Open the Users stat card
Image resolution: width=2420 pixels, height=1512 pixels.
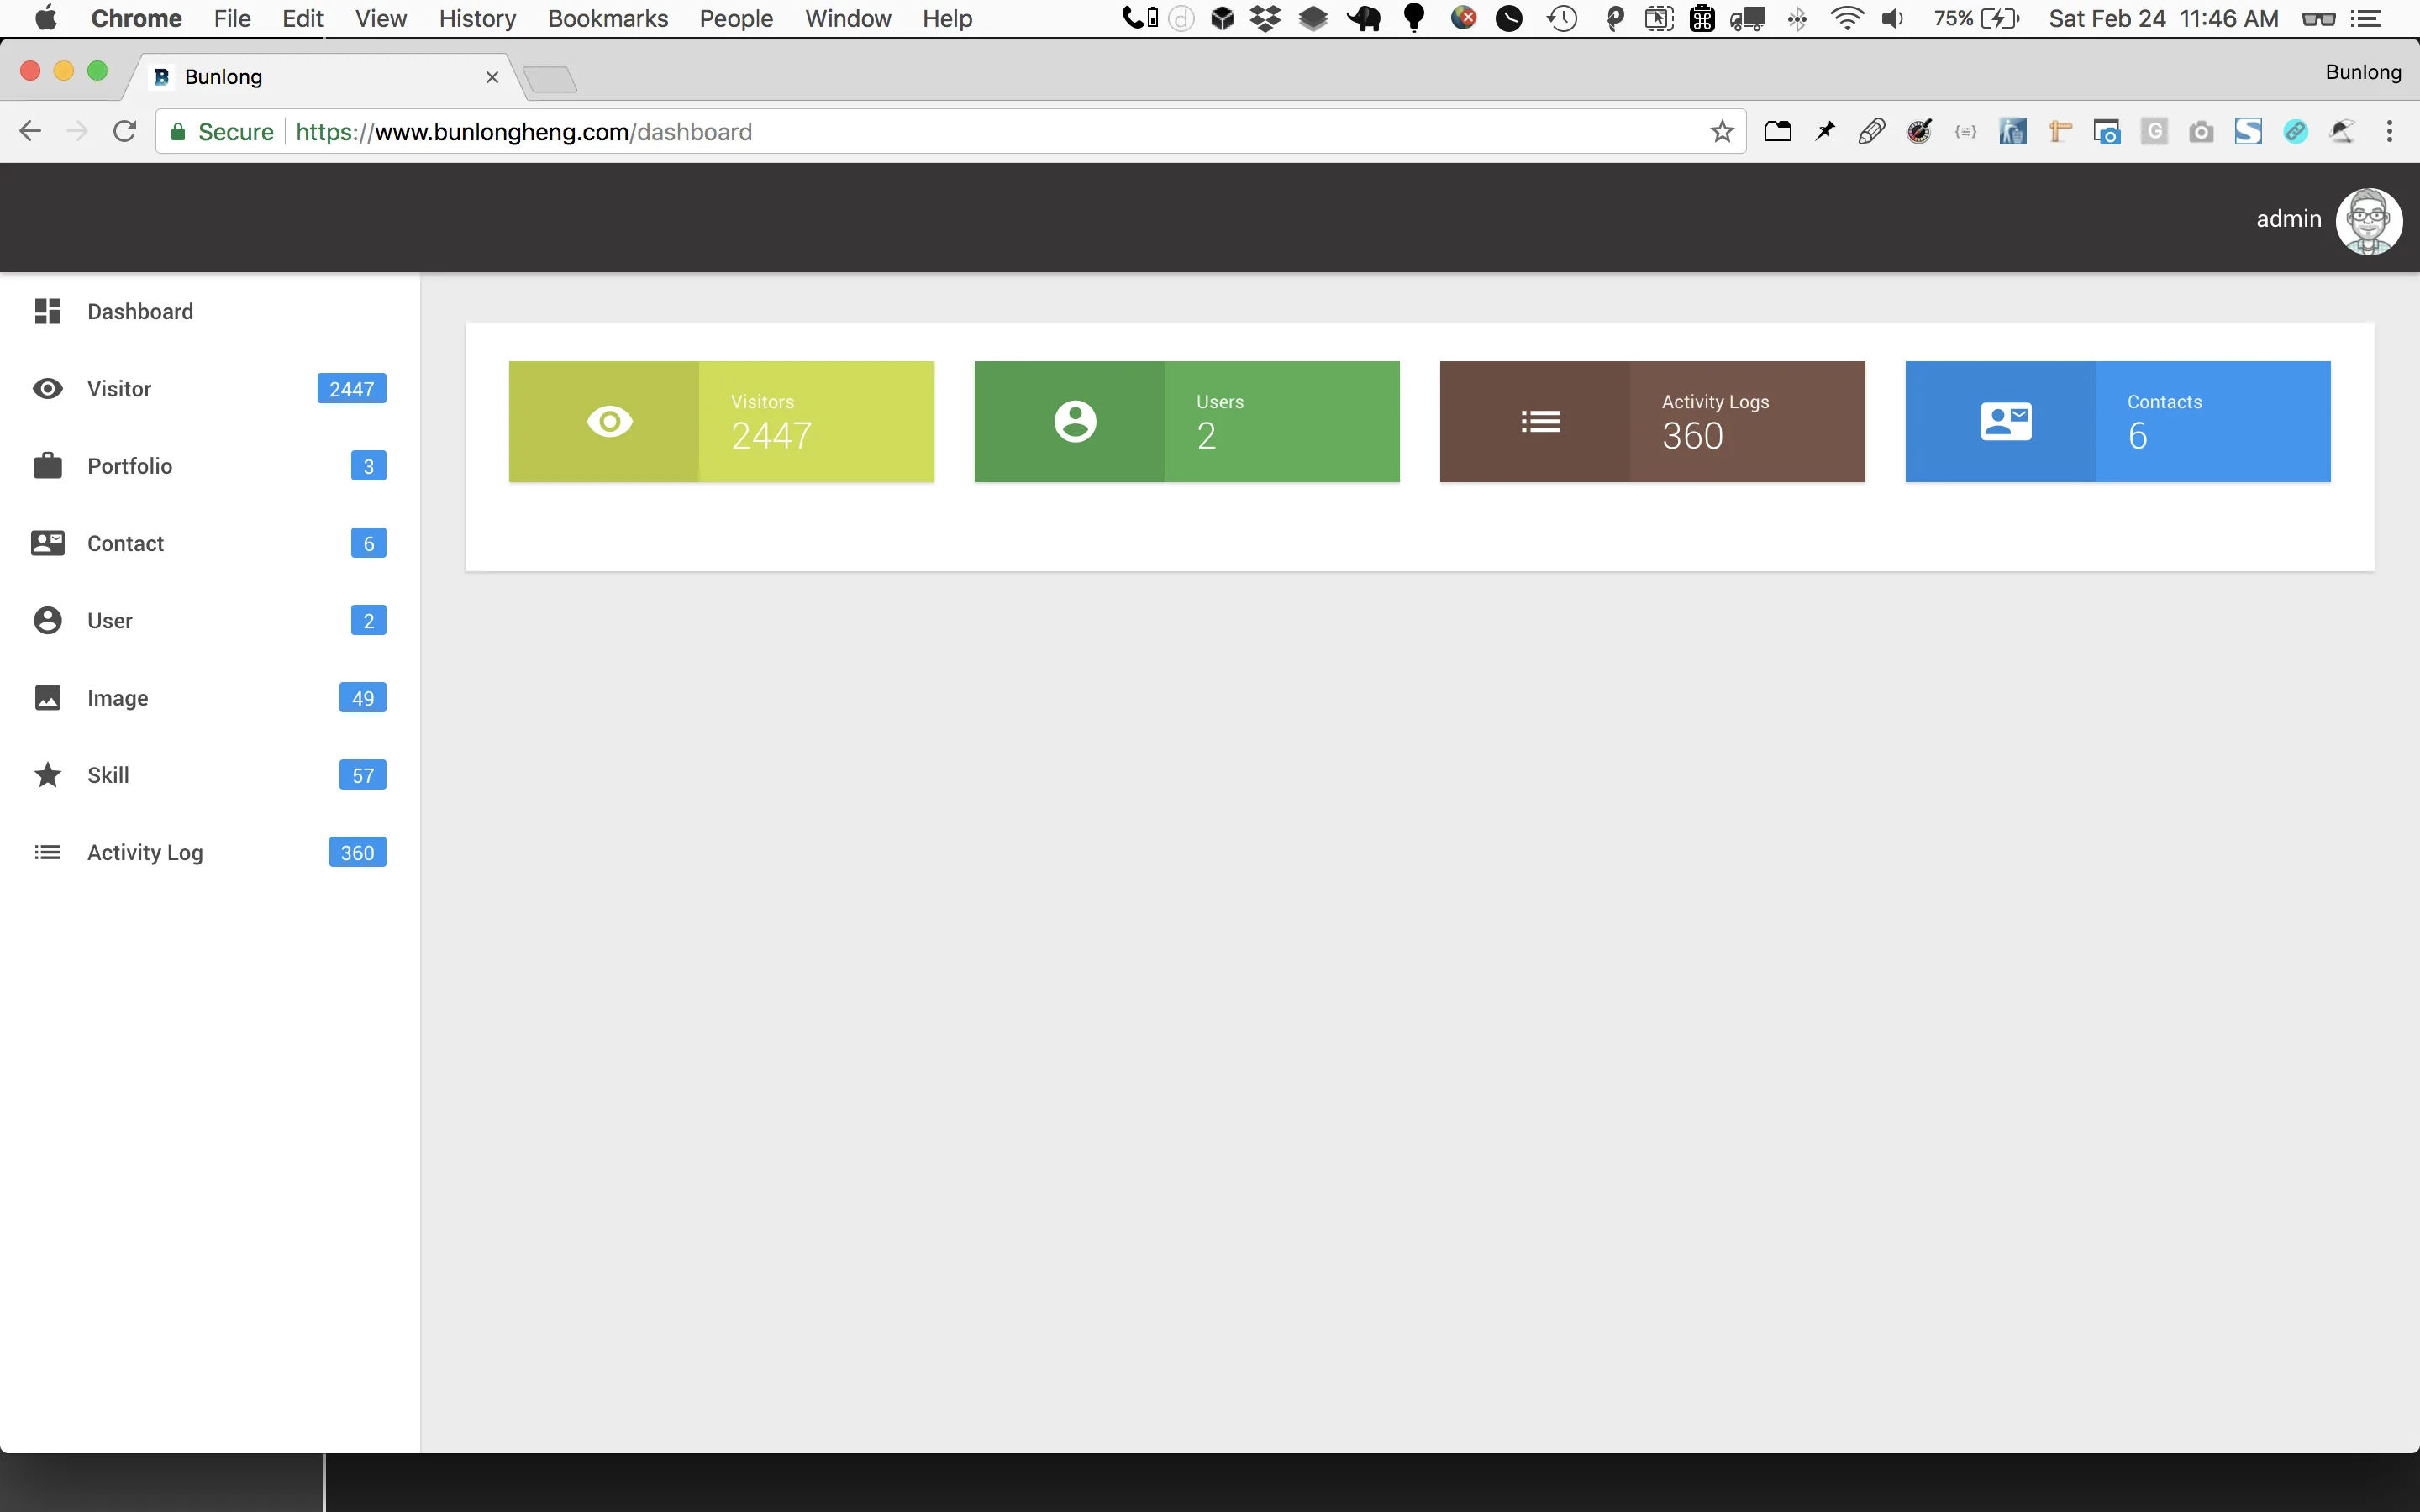tap(1186, 421)
